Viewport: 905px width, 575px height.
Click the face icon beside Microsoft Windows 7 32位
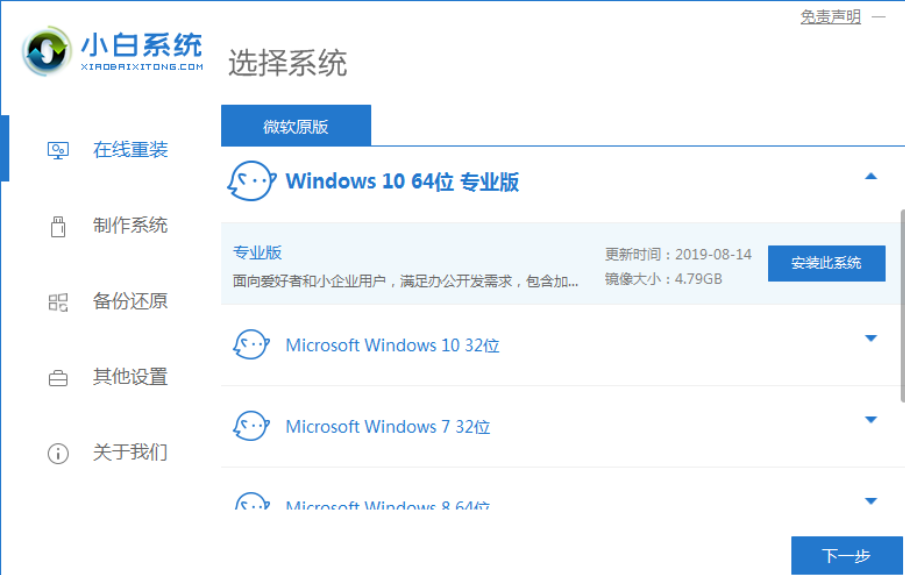[251, 426]
